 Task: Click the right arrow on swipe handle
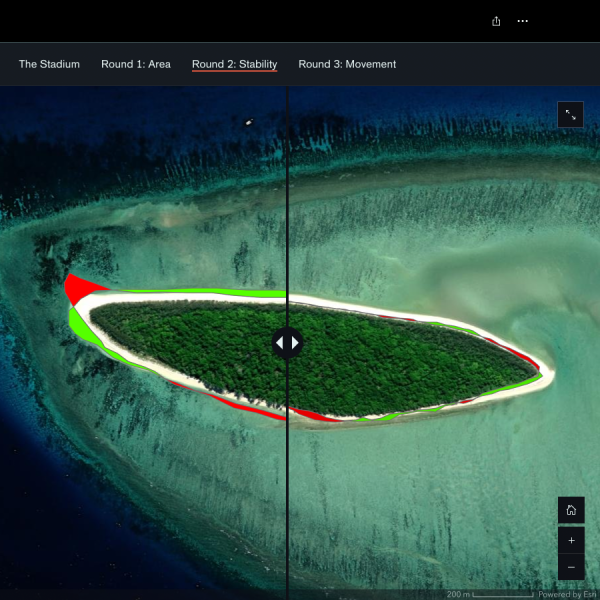(295, 343)
